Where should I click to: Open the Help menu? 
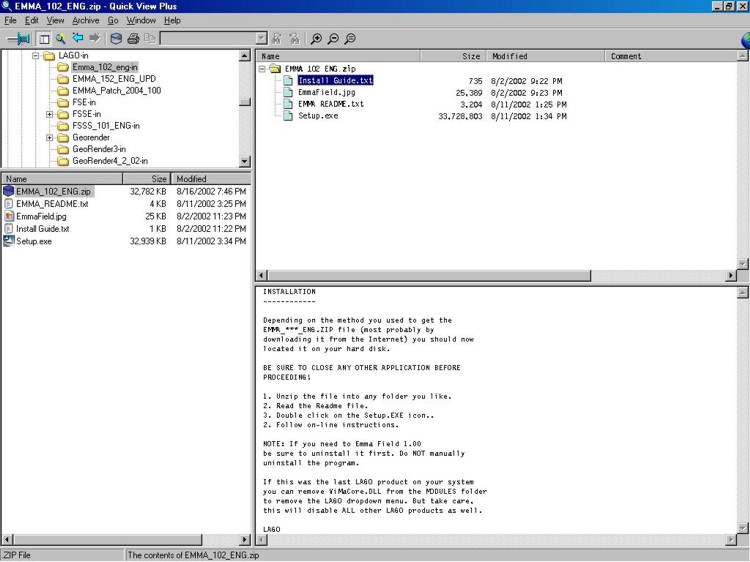point(172,21)
